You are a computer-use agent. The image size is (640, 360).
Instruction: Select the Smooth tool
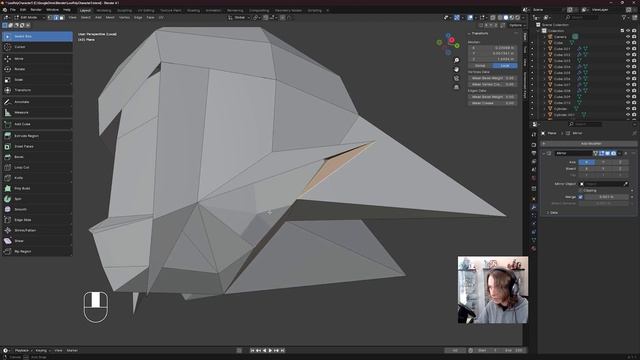pos(37,209)
